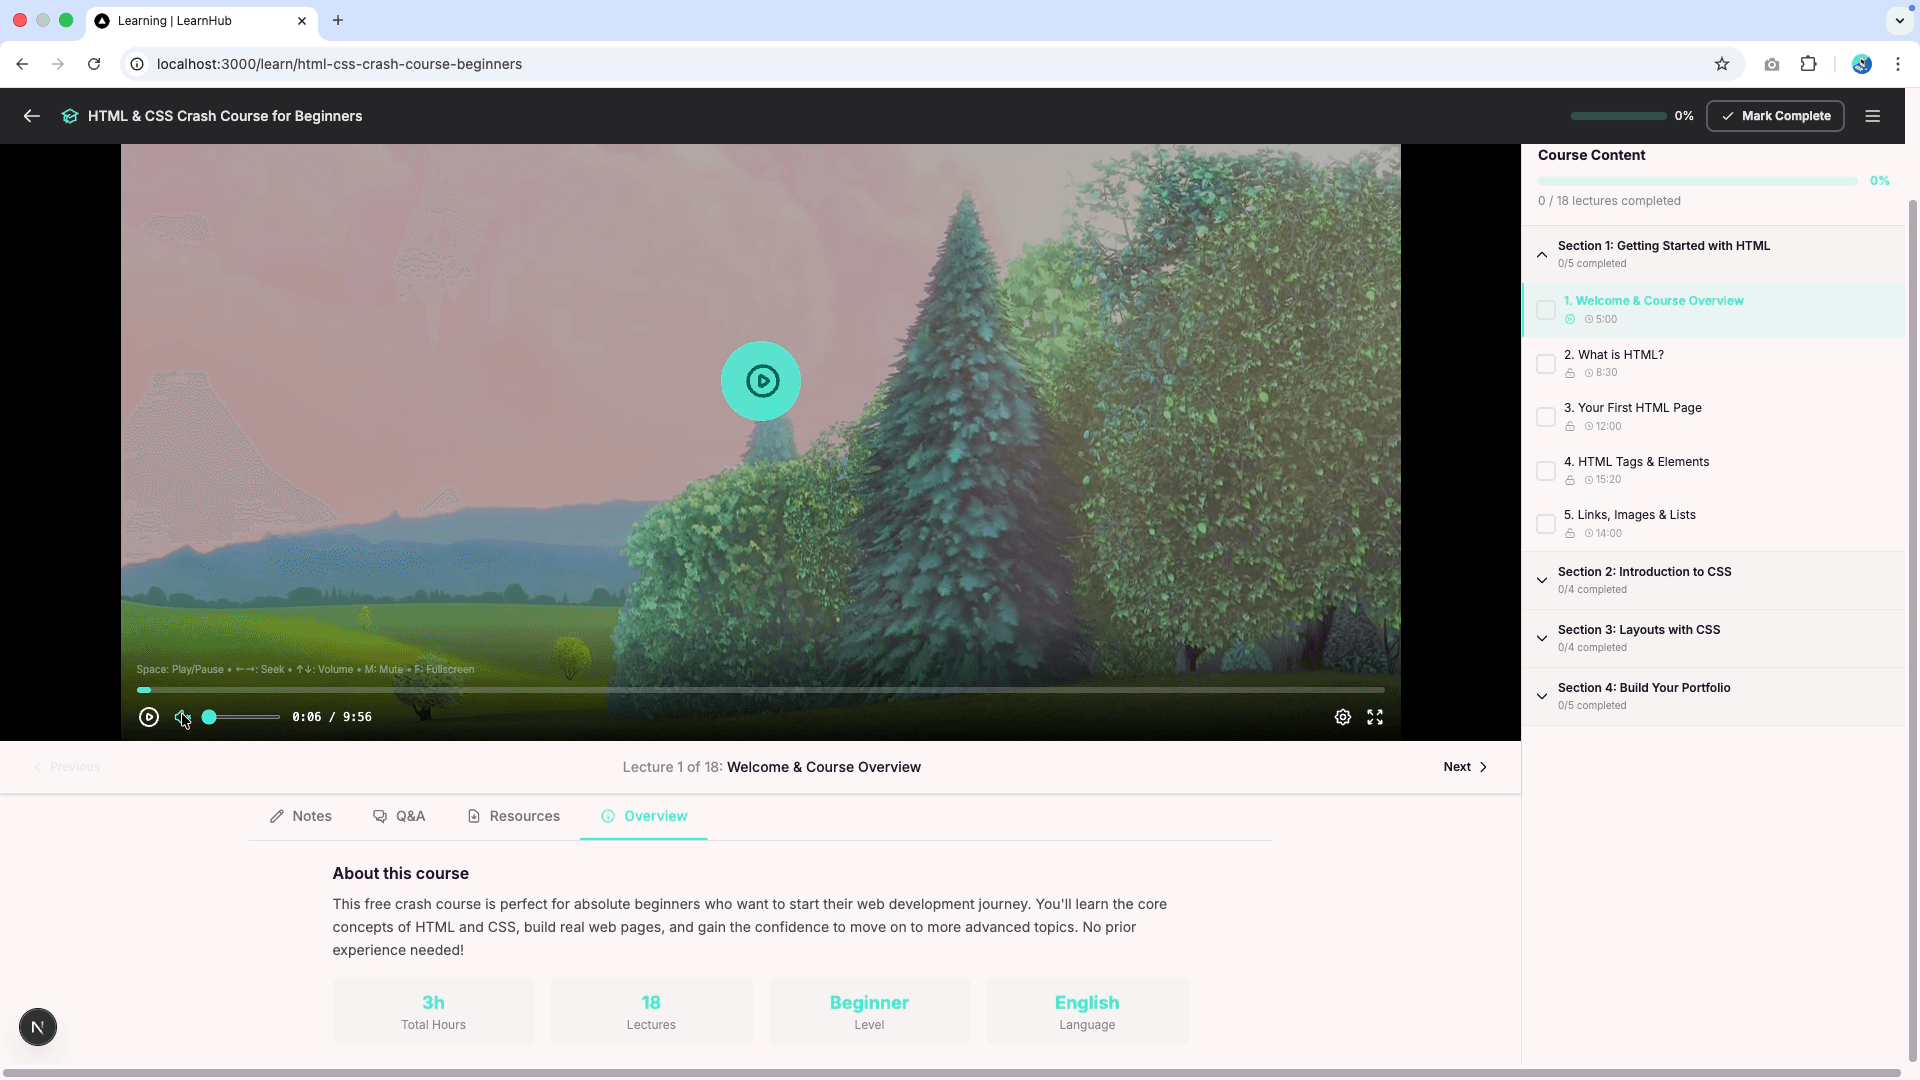Click the 0 / 18 lectures completed text
Viewport: 1920px width, 1080px height.
pos(1609,201)
